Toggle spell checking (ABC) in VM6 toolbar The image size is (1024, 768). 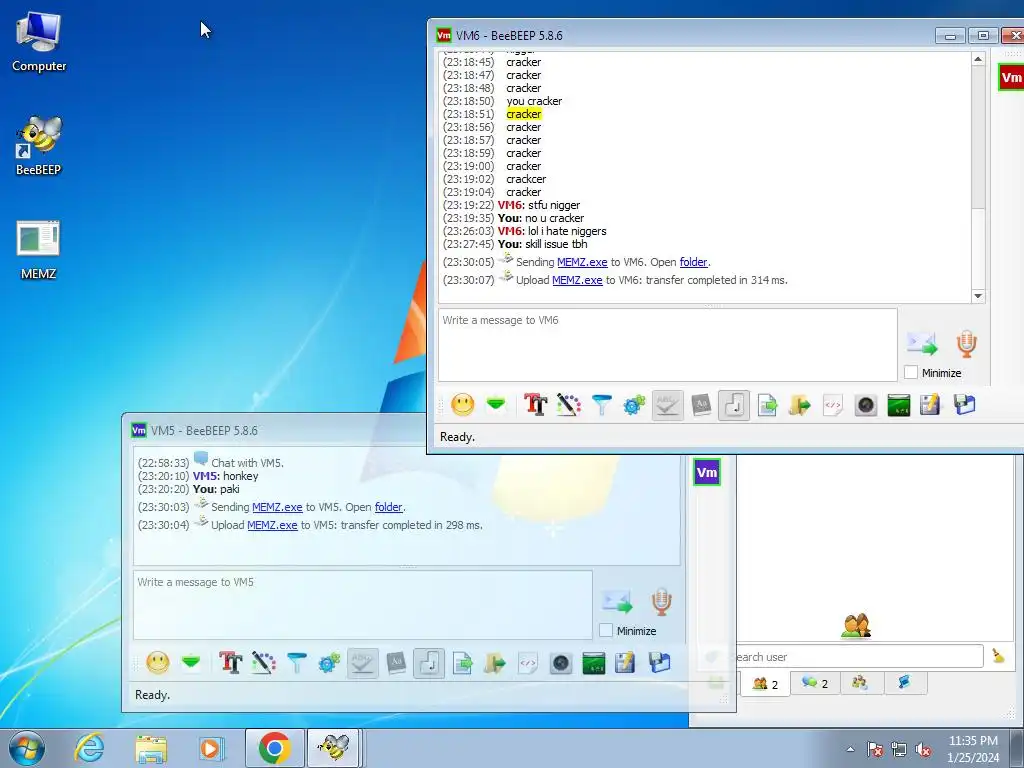[x=667, y=406]
